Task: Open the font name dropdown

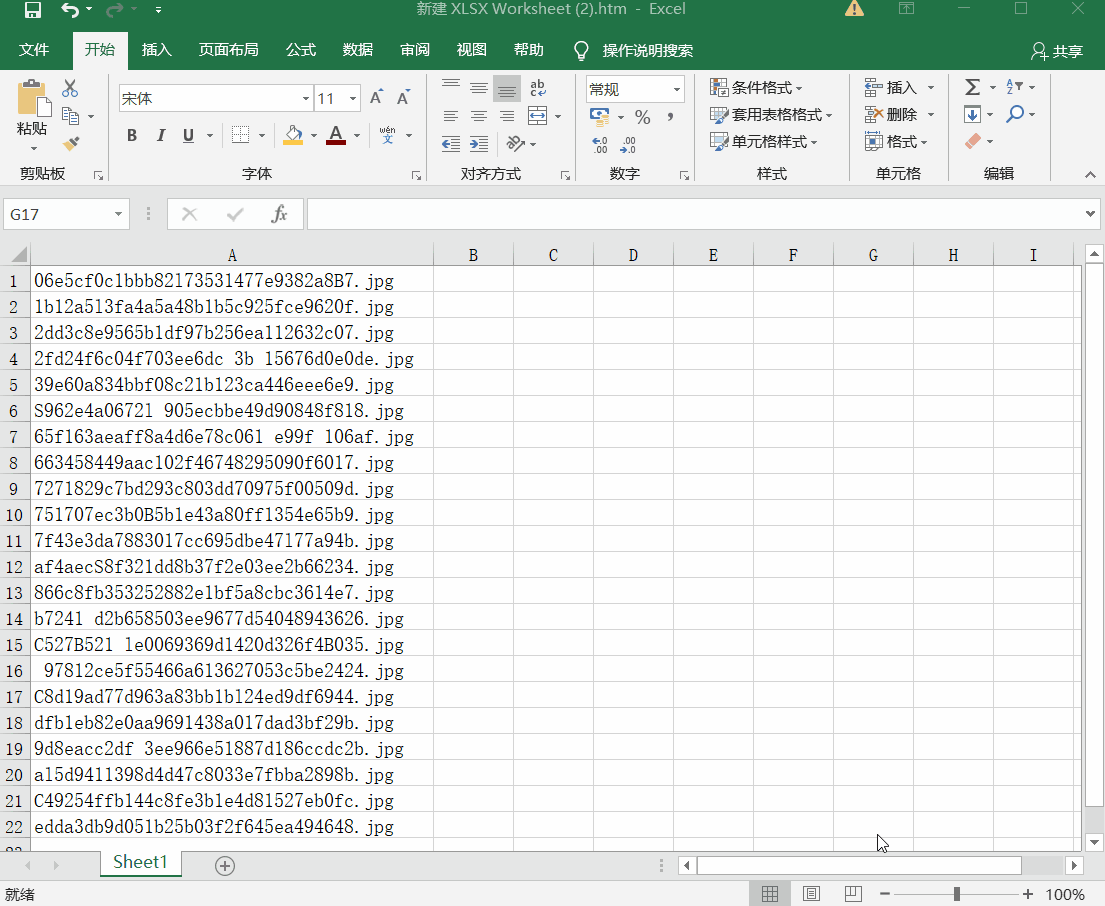Action: 306,99
